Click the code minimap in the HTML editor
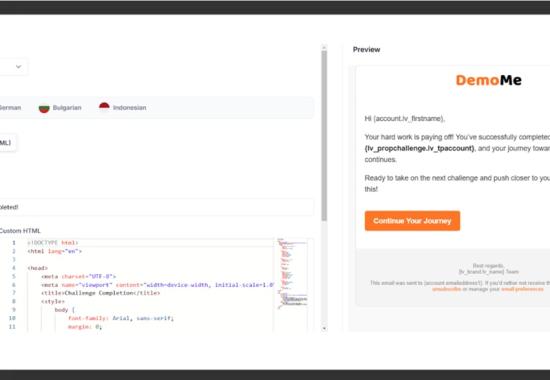550x380 pixels. point(292,274)
